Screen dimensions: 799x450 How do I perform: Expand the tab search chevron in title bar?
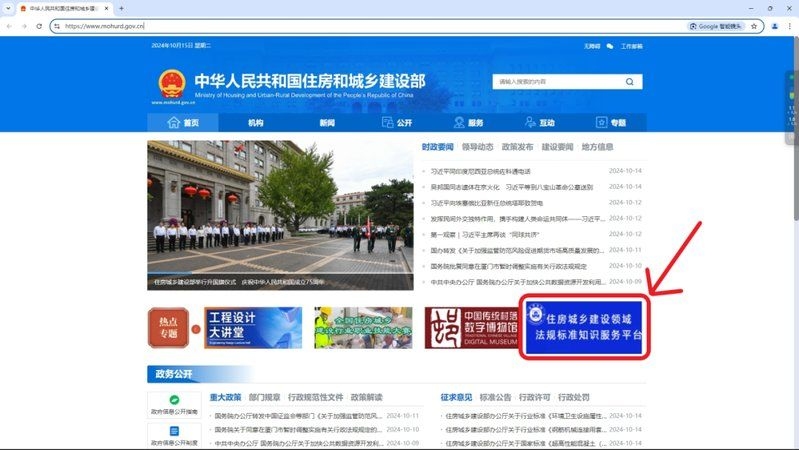pos(8,9)
